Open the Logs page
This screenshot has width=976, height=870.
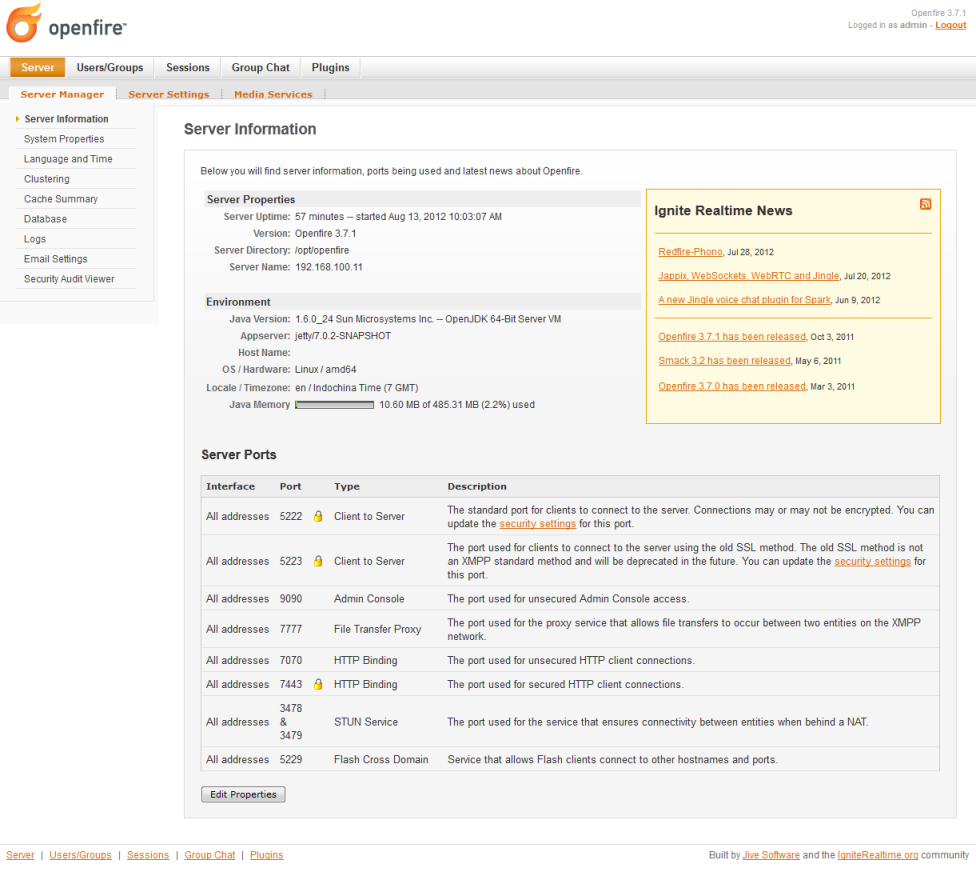click(35, 238)
